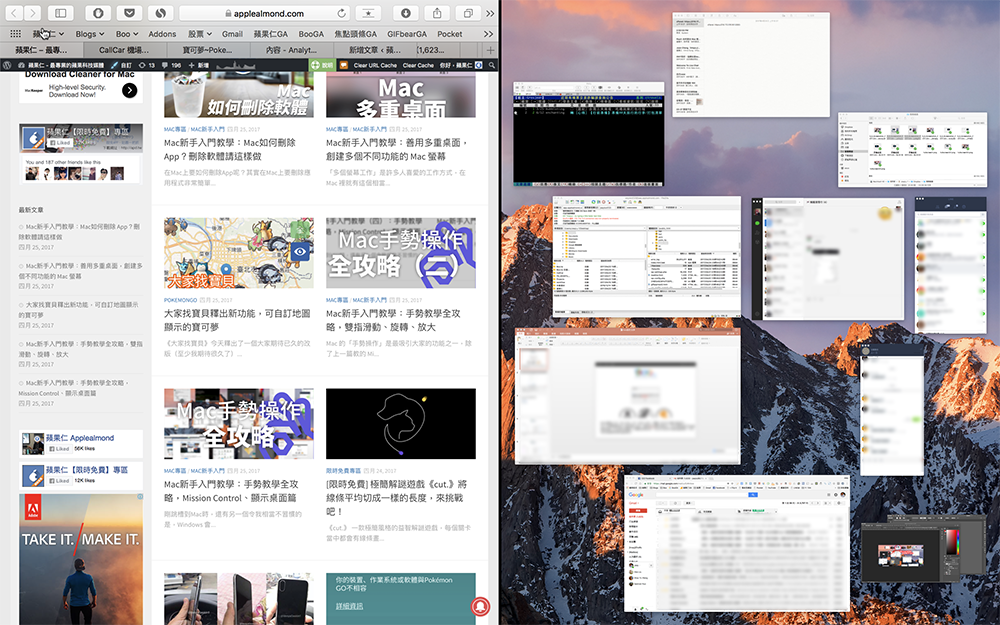Click the red notification bell

[480, 606]
